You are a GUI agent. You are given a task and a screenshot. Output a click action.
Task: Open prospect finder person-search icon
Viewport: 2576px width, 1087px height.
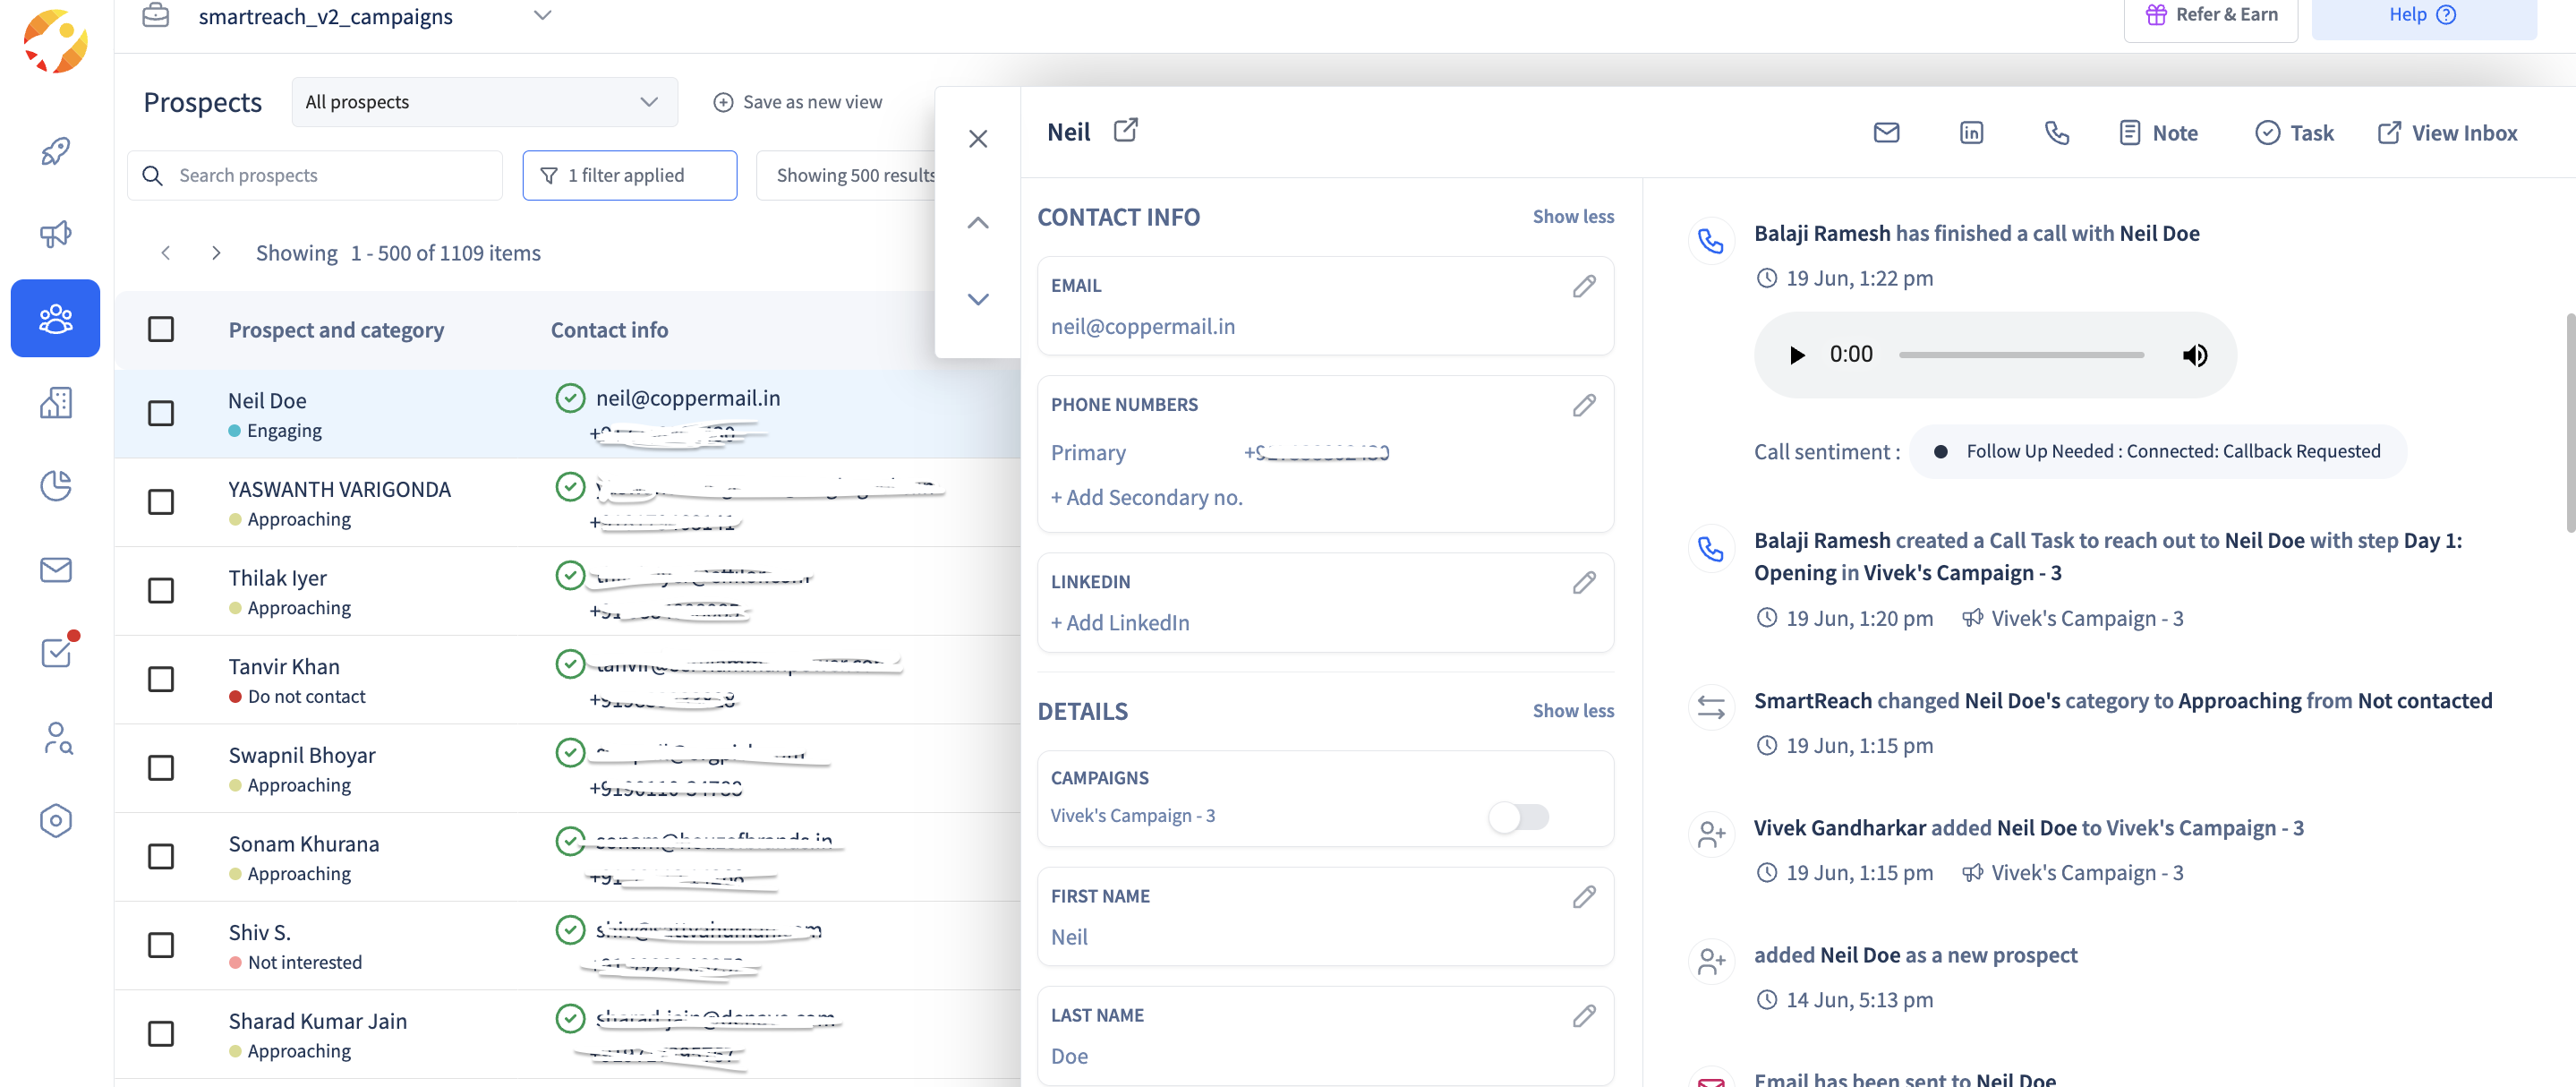(57, 738)
